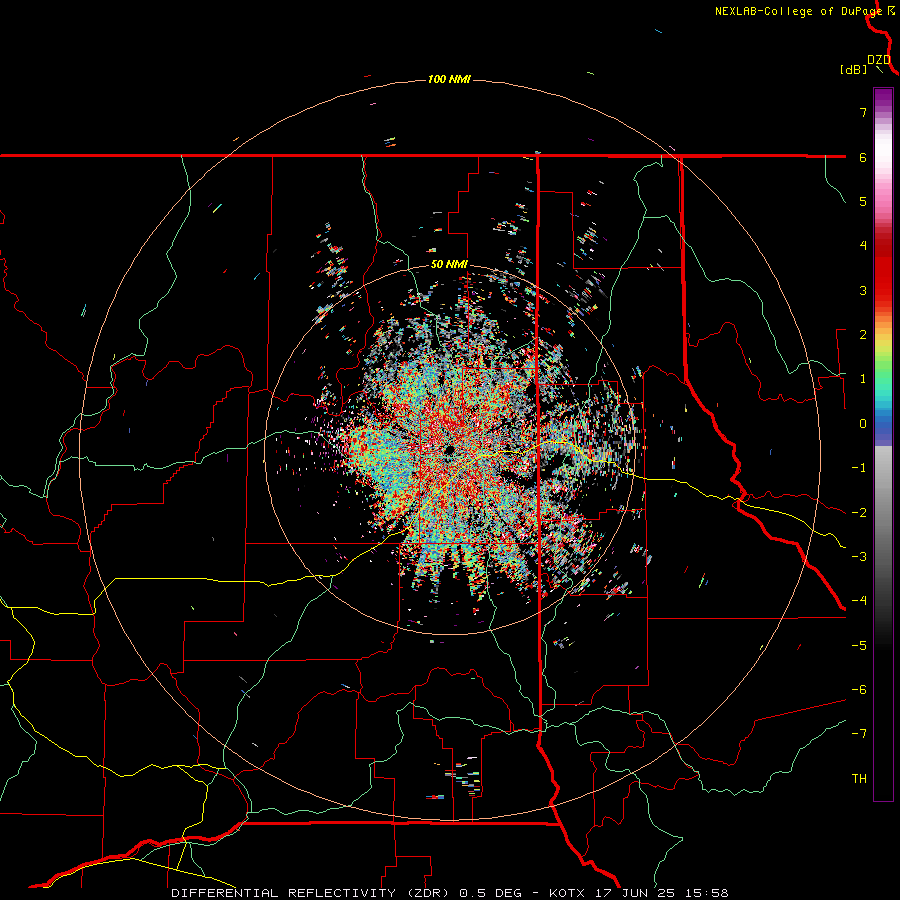Image resolution: width=900 pixels, height=900 pixels.
Task: Click the 5 dB scale label
Action: coord(863,201)
